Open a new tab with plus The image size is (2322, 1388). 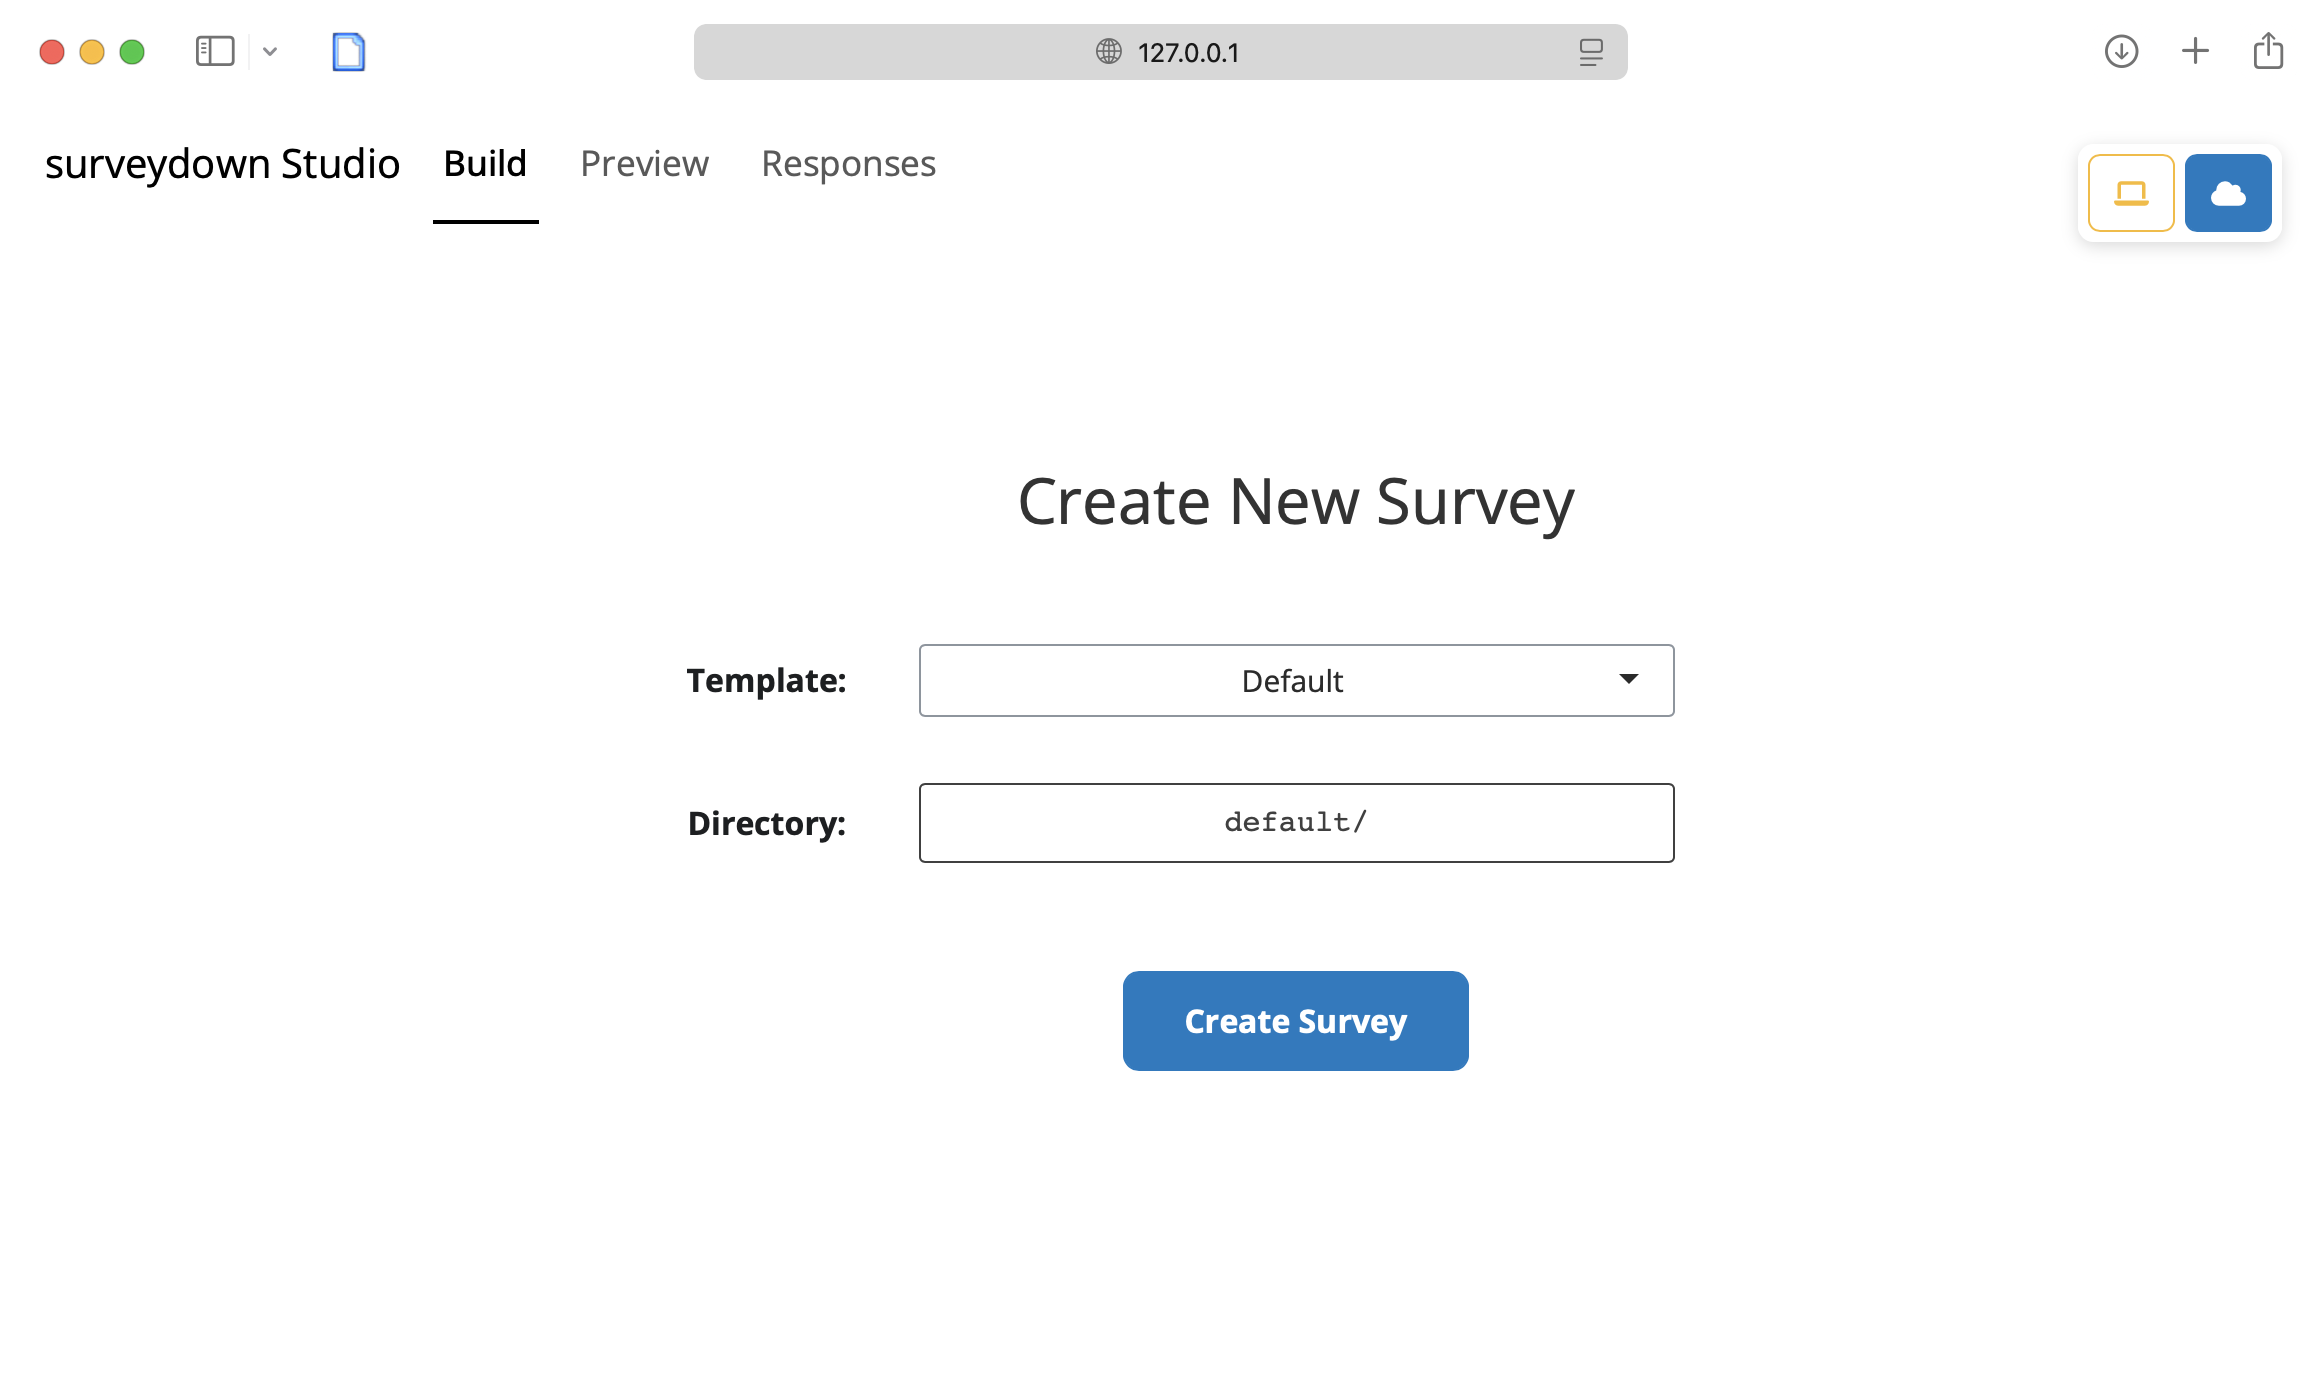pos(2195,51)
